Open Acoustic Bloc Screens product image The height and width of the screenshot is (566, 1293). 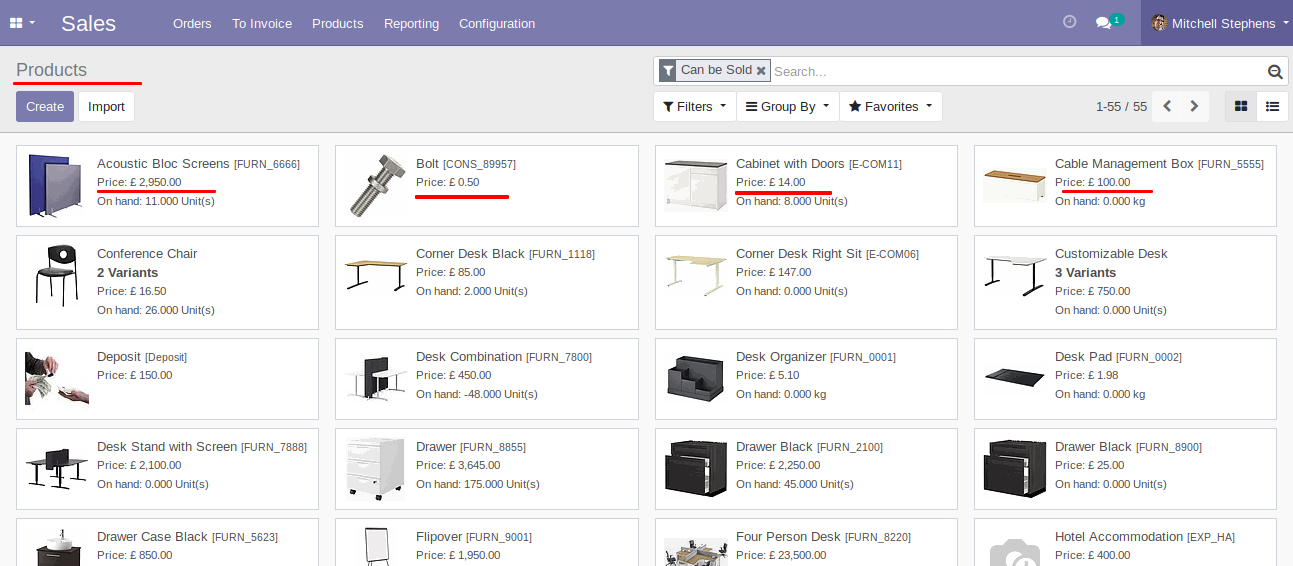pyautogui.click(x=57, y=186)
